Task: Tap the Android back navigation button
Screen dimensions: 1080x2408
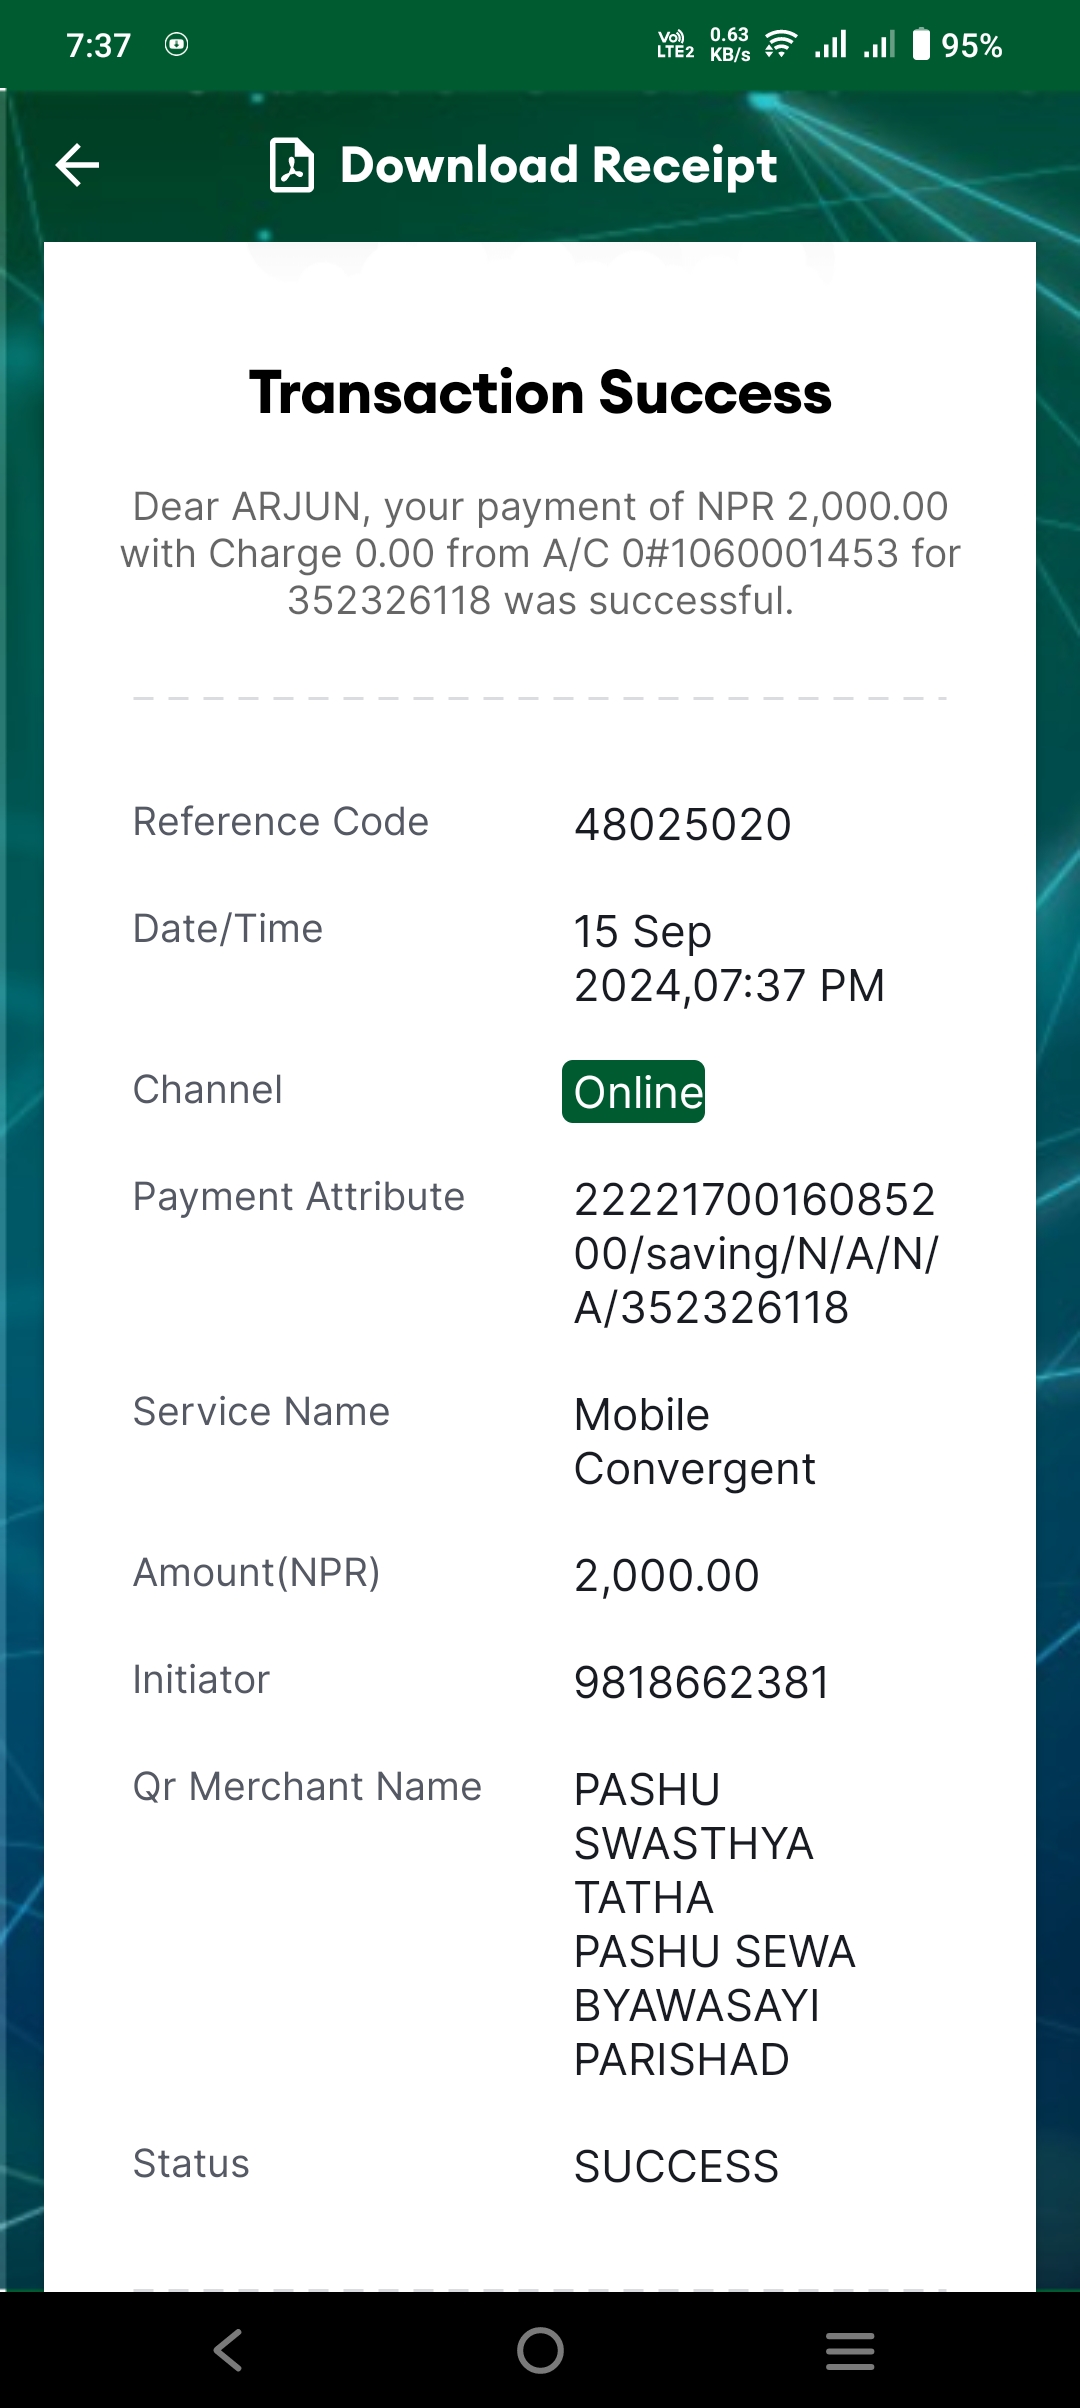Action: coord(228,2350)
